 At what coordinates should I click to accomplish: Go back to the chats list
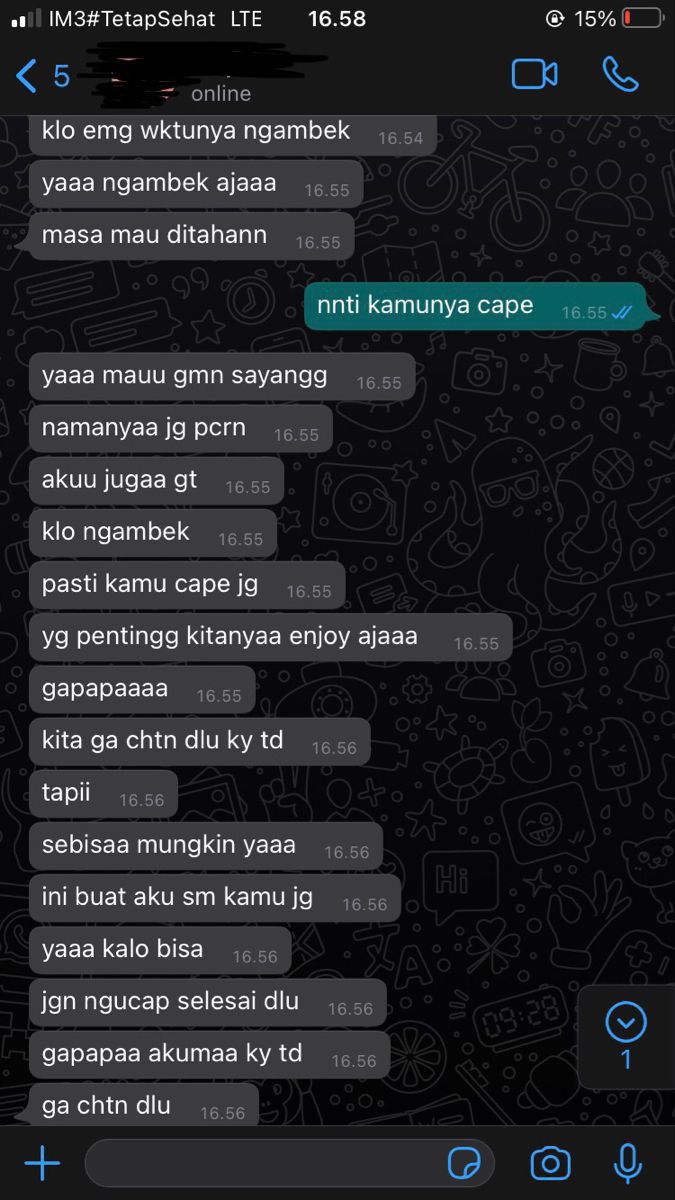click(27, 76)
